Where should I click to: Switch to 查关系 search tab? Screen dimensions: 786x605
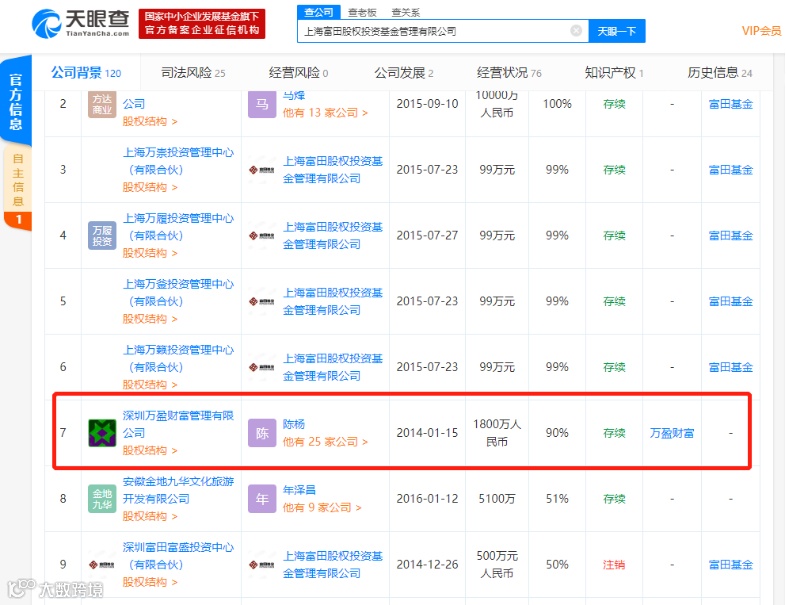point(406,12)
